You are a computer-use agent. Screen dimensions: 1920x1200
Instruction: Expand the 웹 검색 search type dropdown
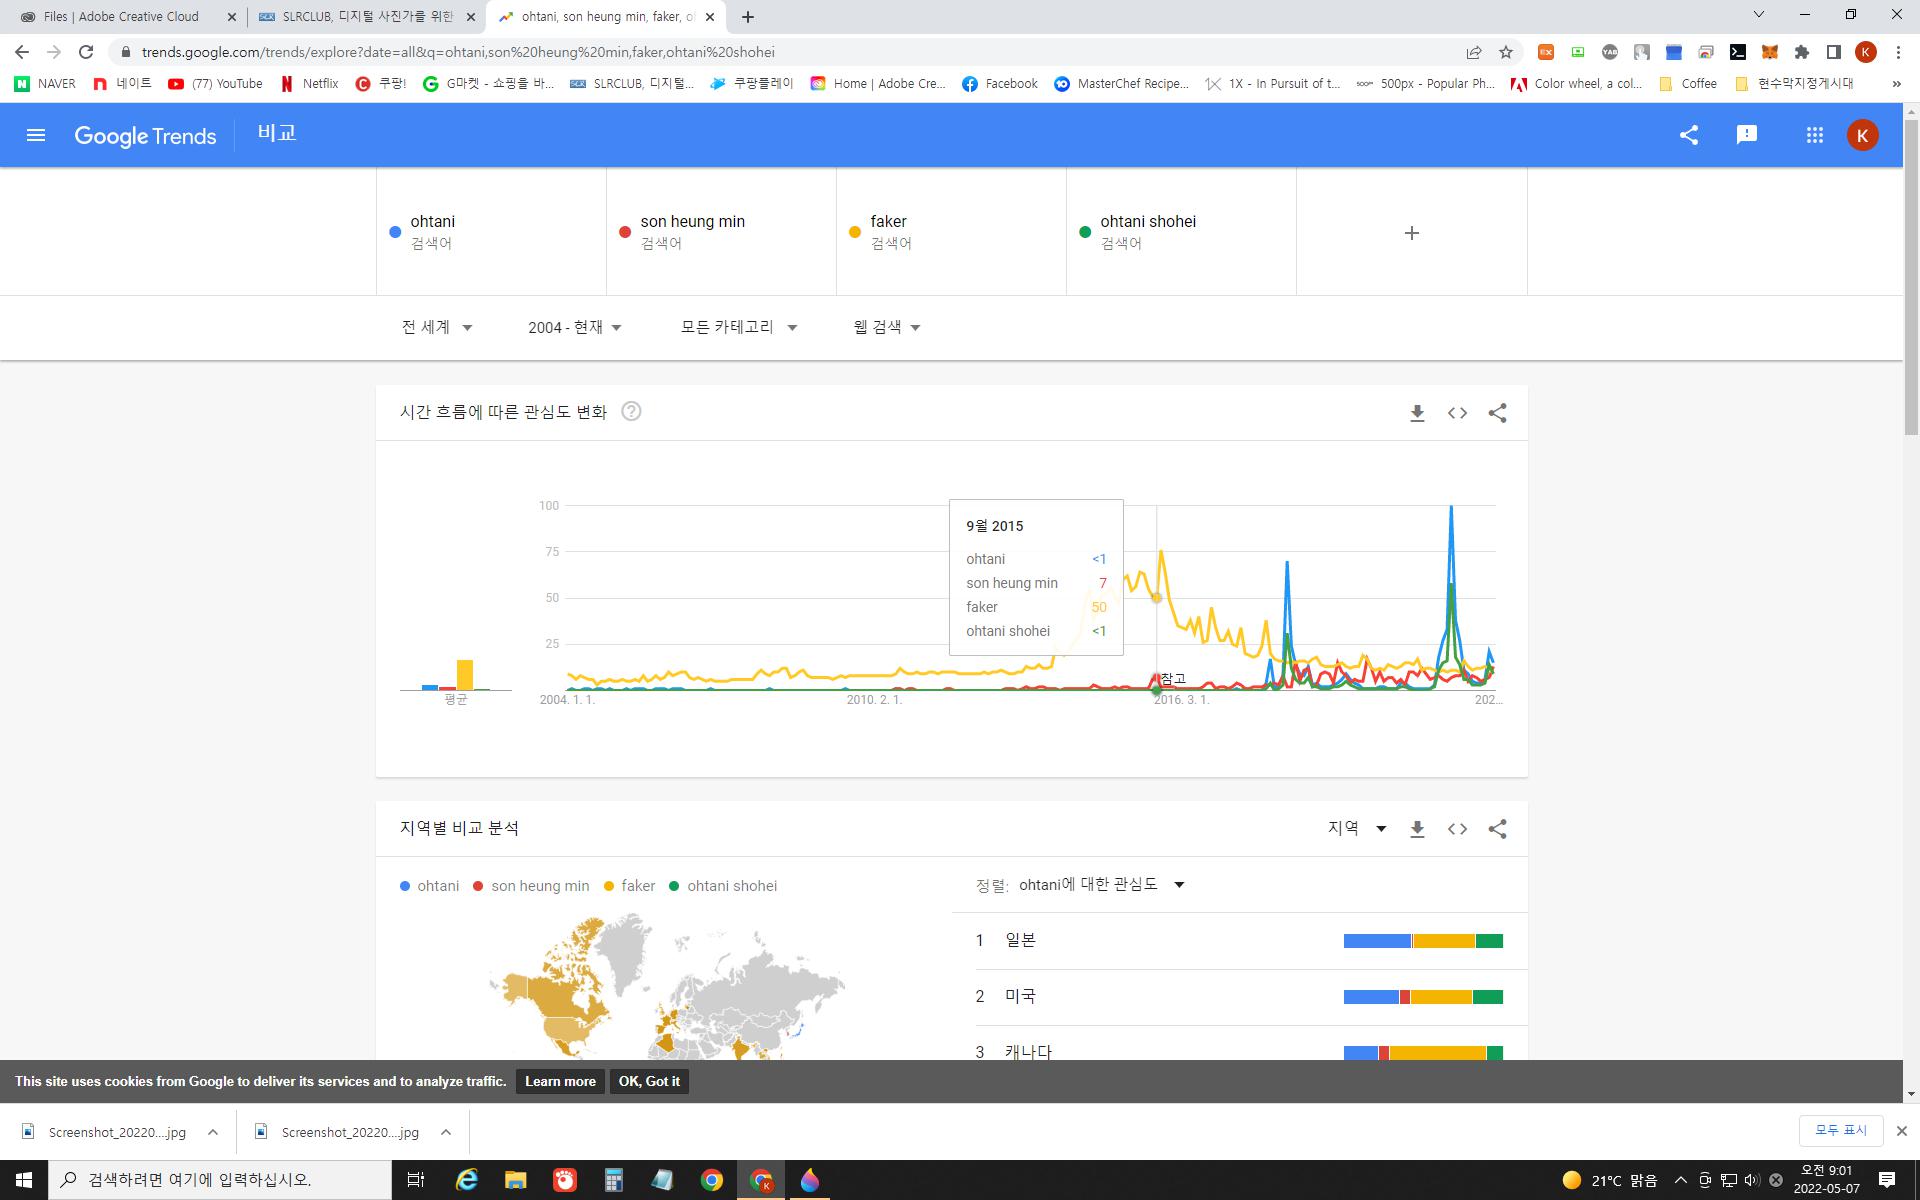(x=887, y=327)
